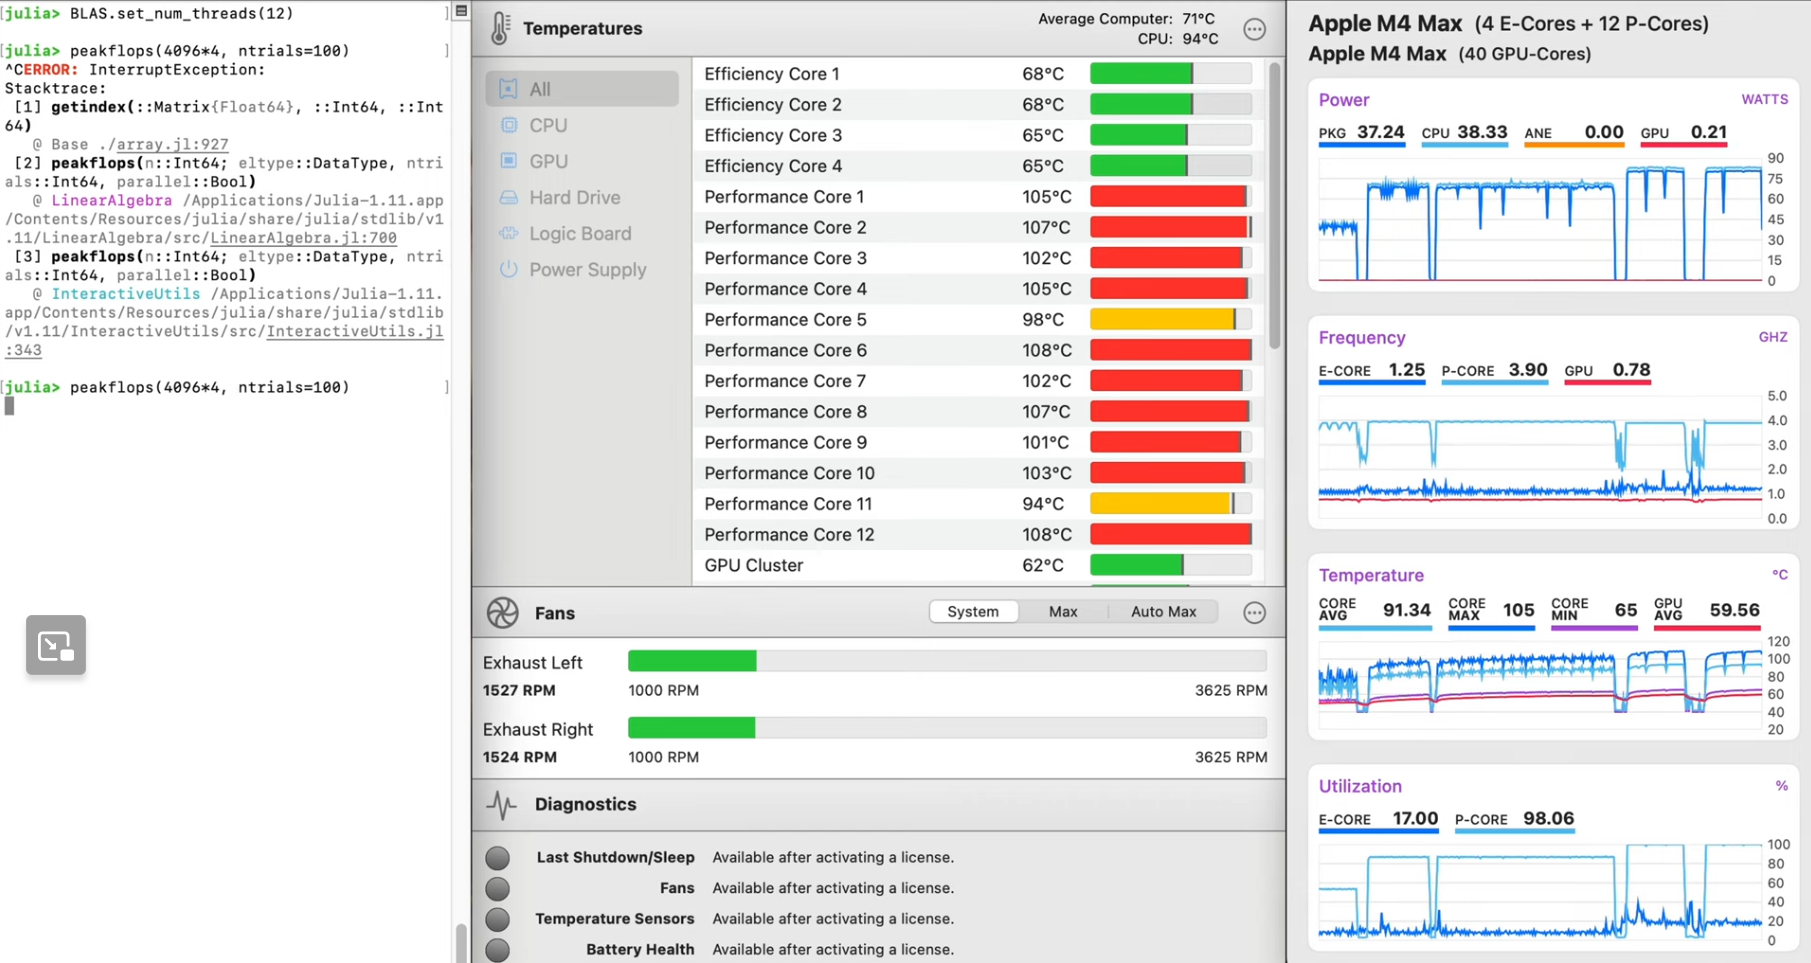
Task: Click the E-CORE 17.00 utilization reading
Action: tap(1378, 819)
